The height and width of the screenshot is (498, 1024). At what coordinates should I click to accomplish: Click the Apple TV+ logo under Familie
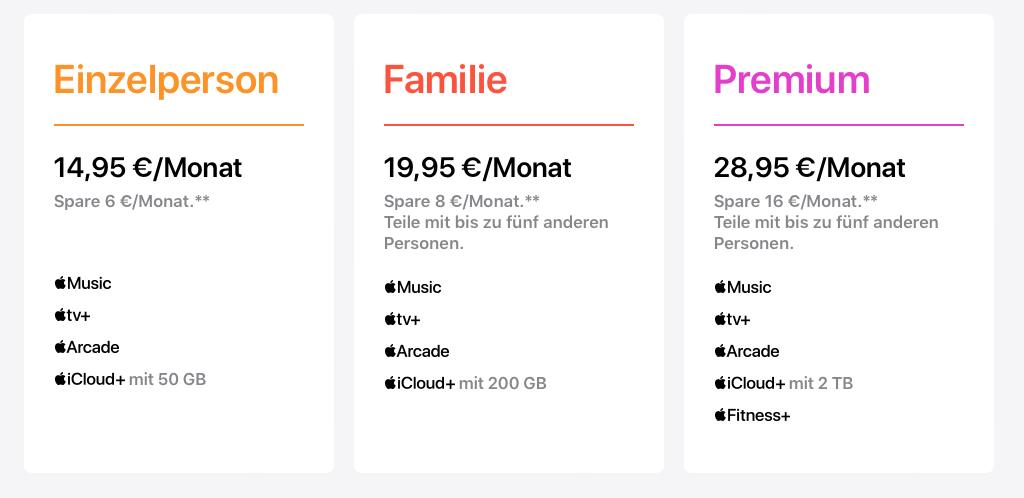403,319
